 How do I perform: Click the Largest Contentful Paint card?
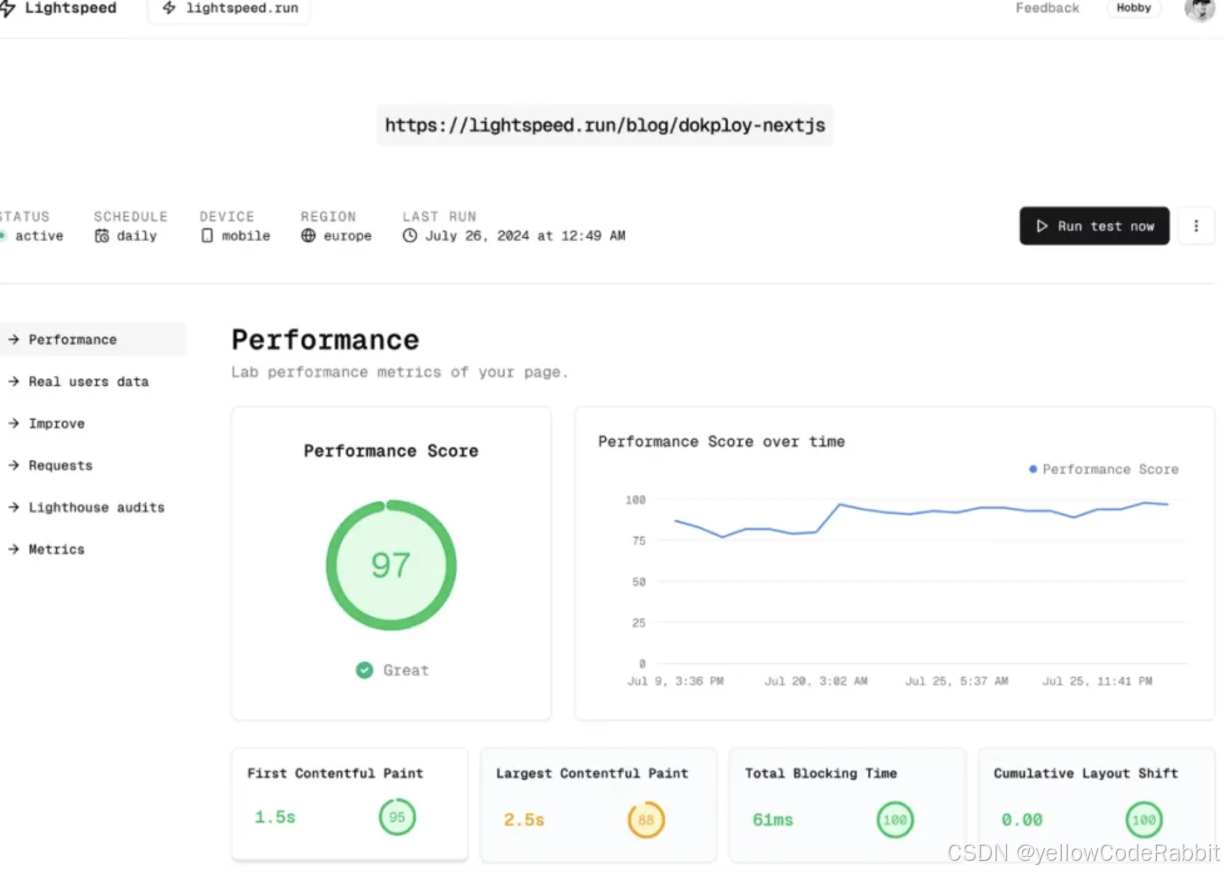pos(598,805)
